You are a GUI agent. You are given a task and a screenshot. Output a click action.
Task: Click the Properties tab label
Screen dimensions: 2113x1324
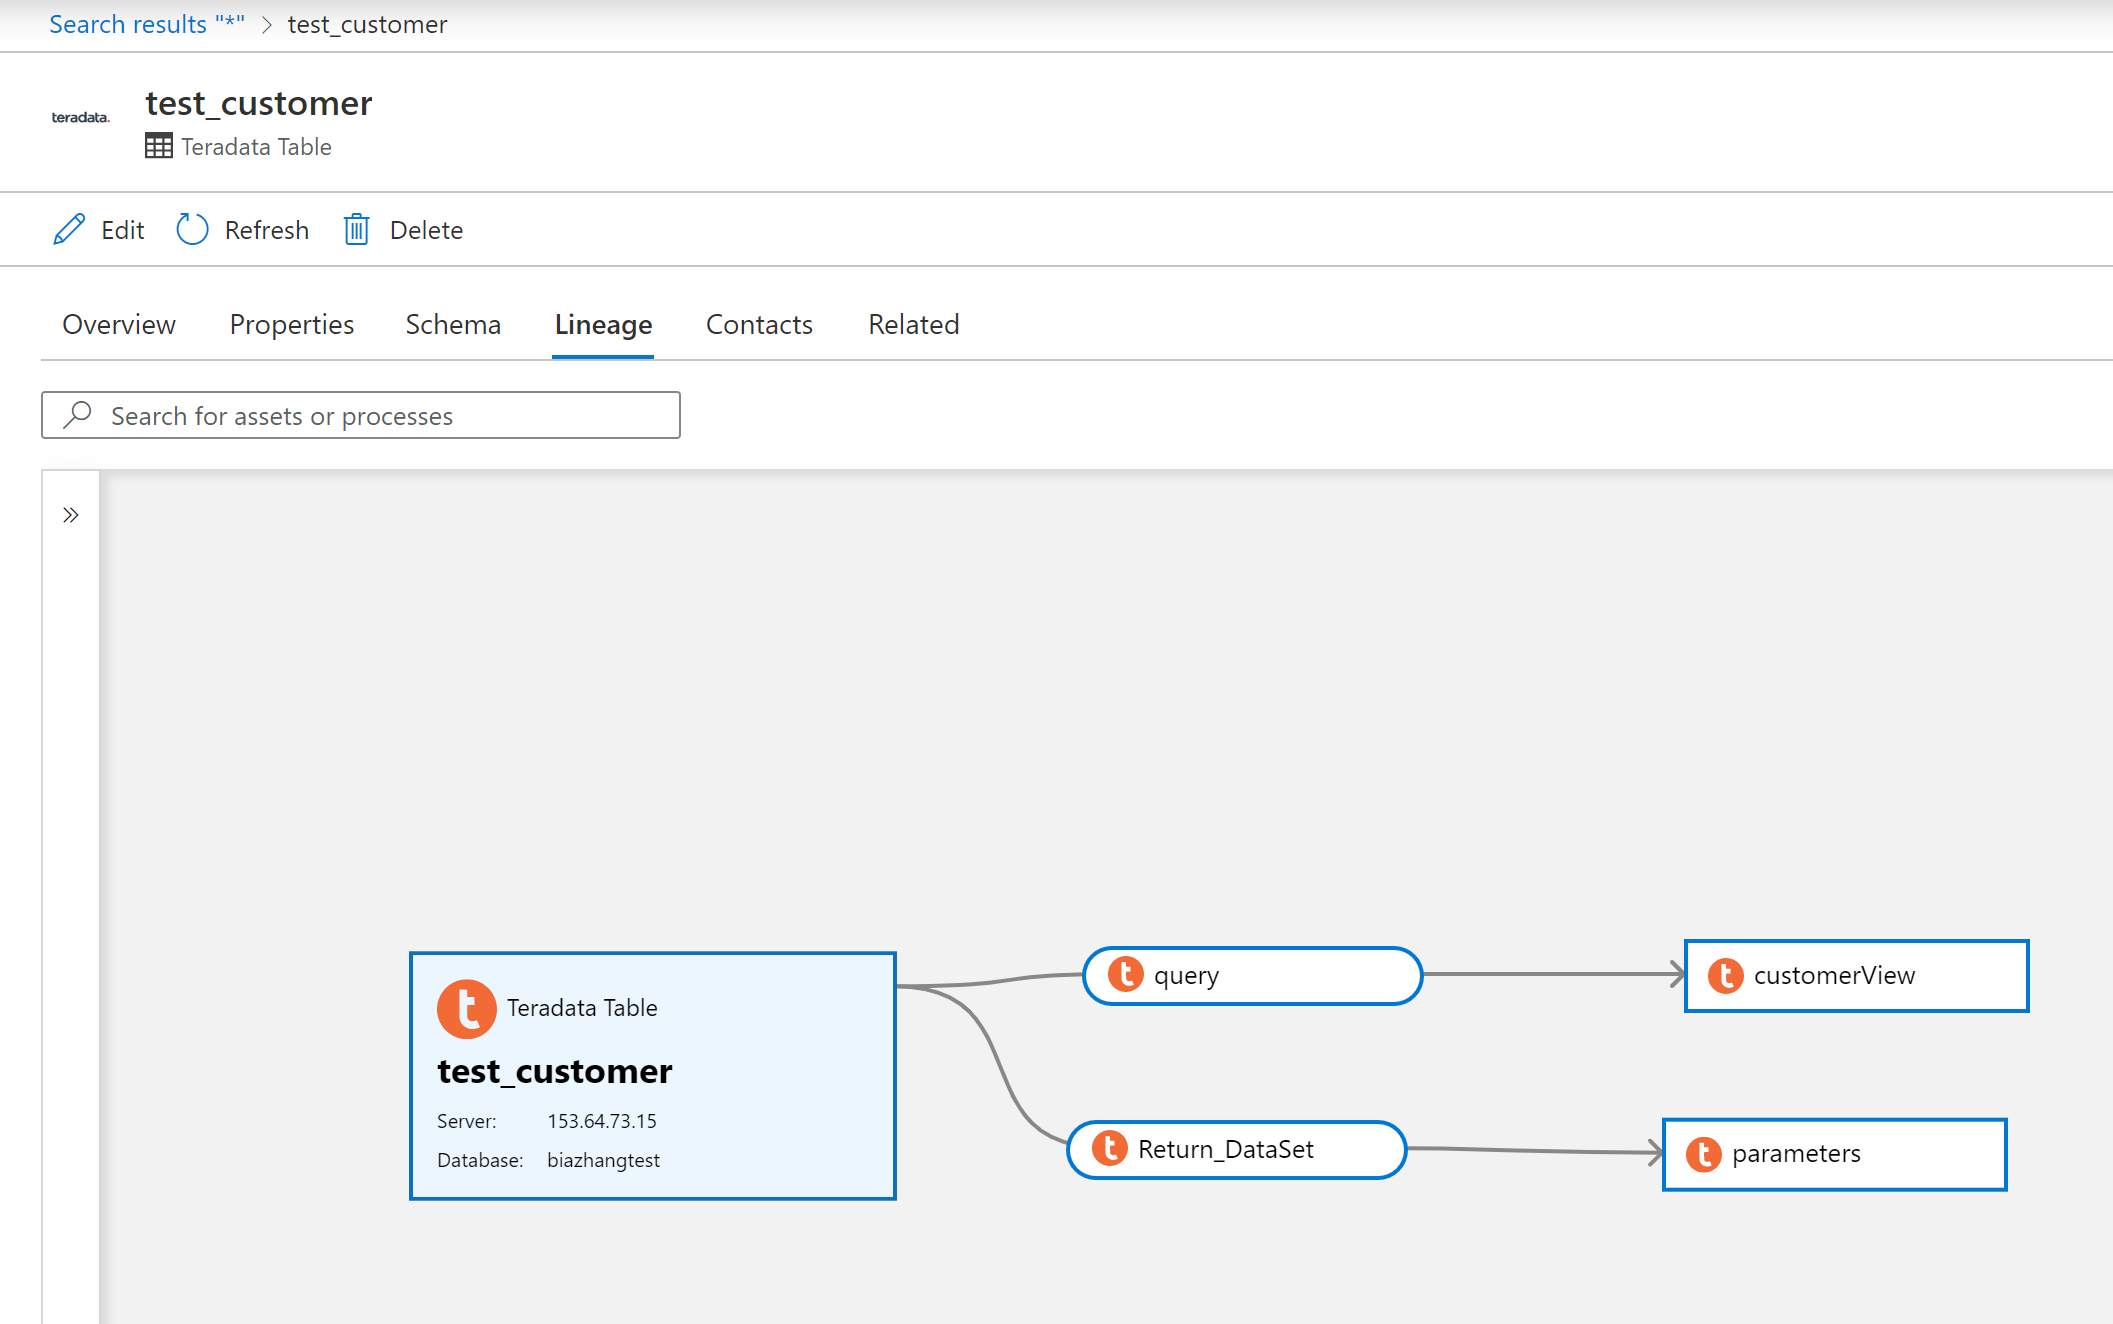pyautogui.click(x=290, y=323)
